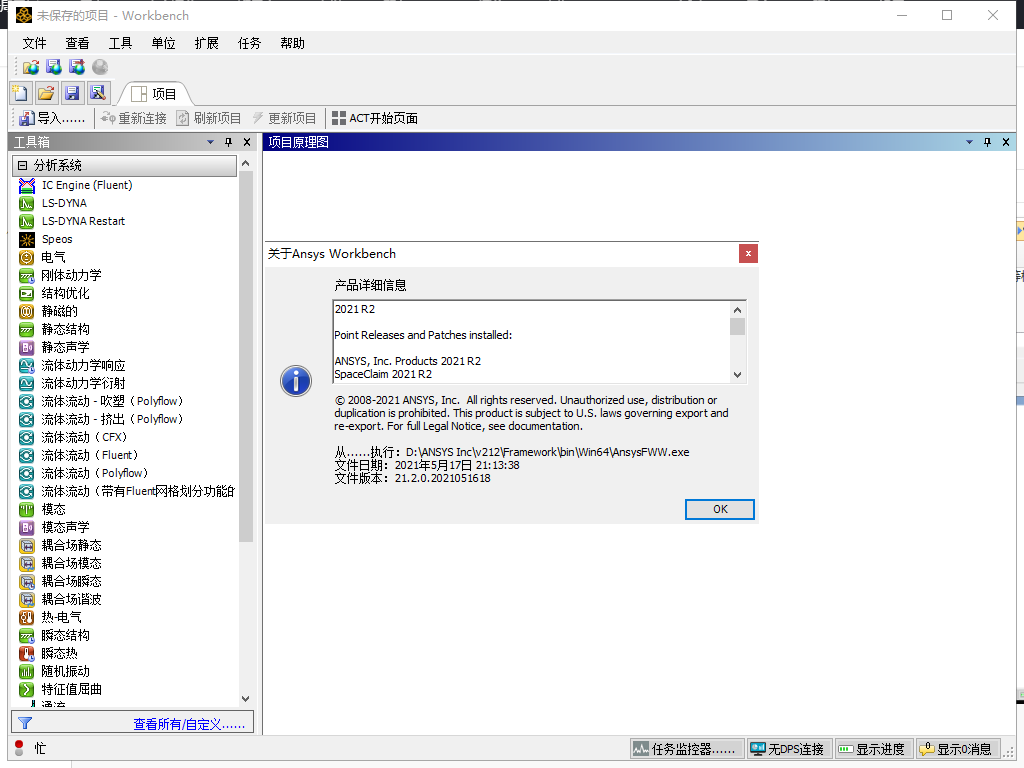The height and width of the screenshot is (768, 1024).
Task: Toggle pin on 项目原理图 panel
Action: tap(987, 142)
